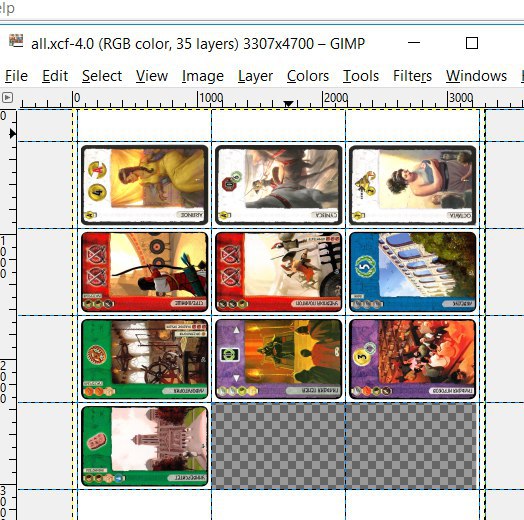Open the View menu
The image size is (524, 520).
tap(152, 76)
